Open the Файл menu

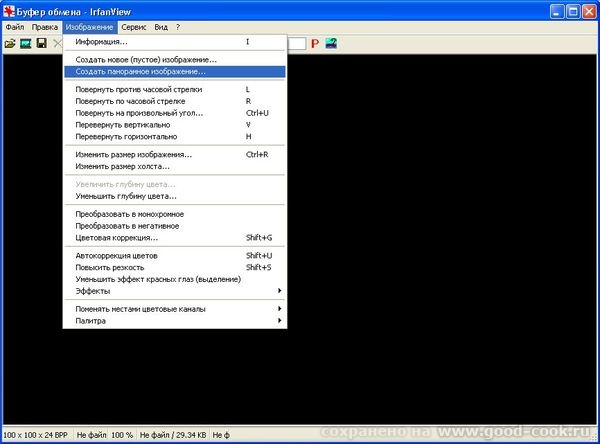[15, 26]
